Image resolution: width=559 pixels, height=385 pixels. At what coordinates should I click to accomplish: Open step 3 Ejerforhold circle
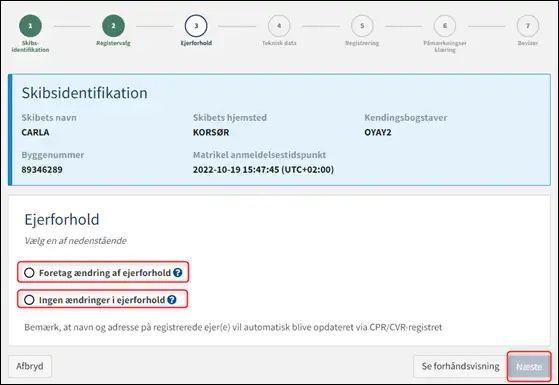pos(196,26)
